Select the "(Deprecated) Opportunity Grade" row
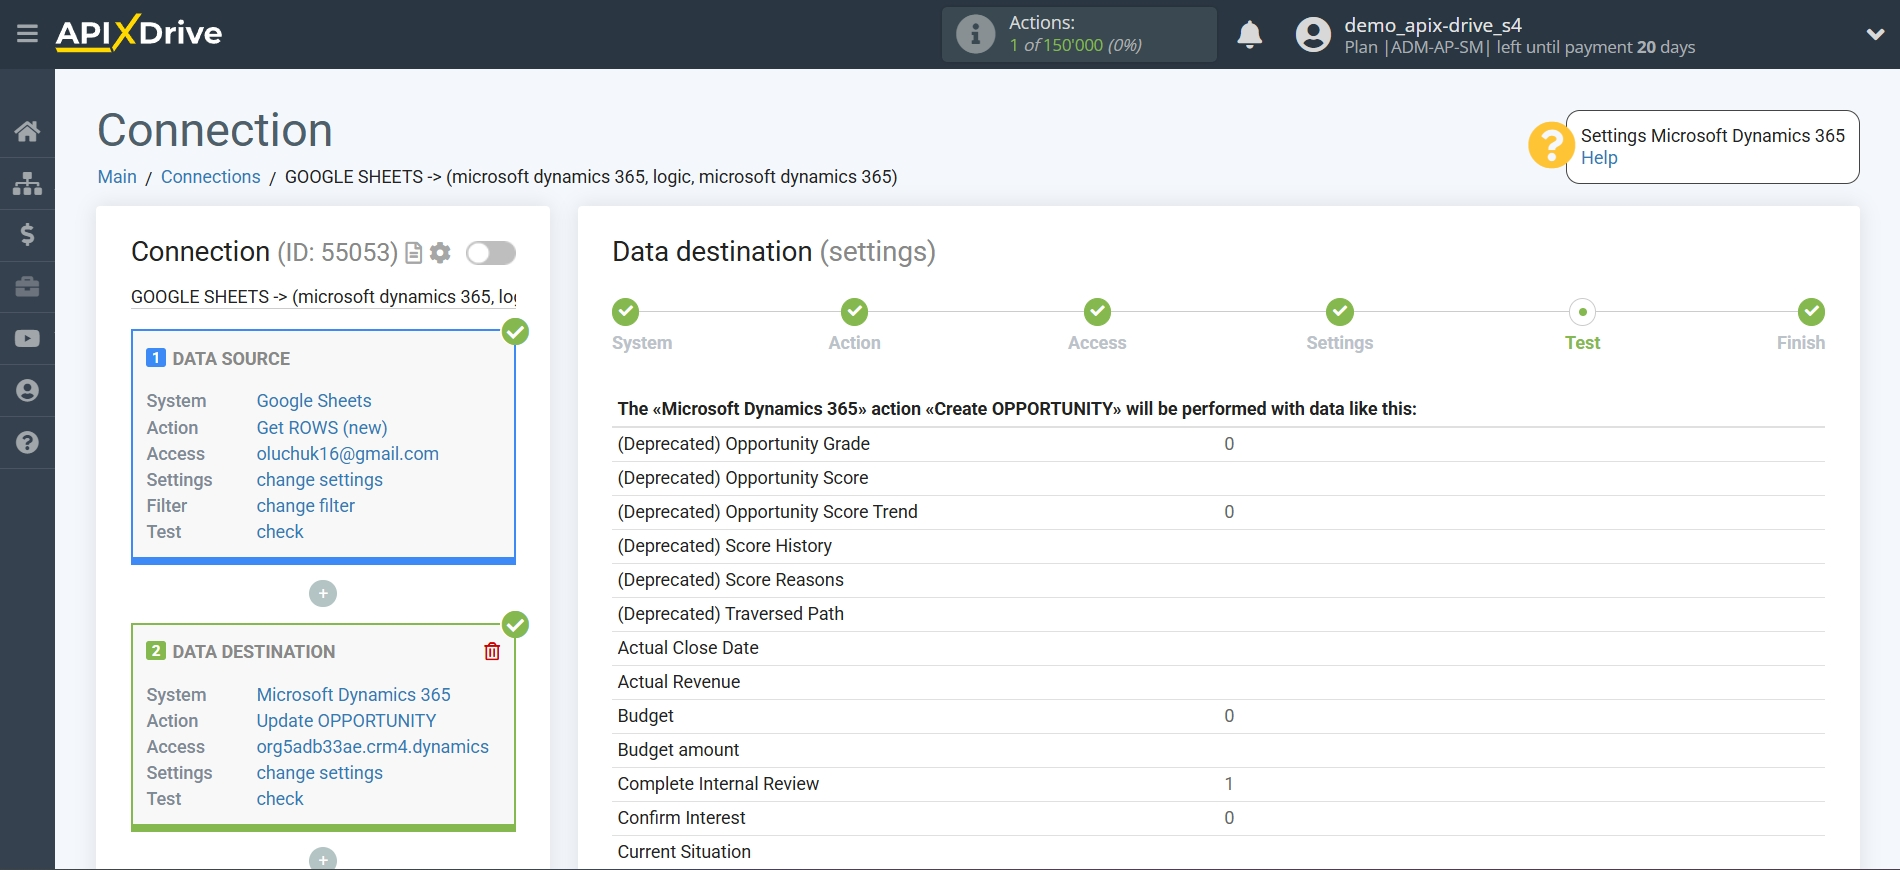Viewport: 1900px width, 870px height. point(1218,444)
